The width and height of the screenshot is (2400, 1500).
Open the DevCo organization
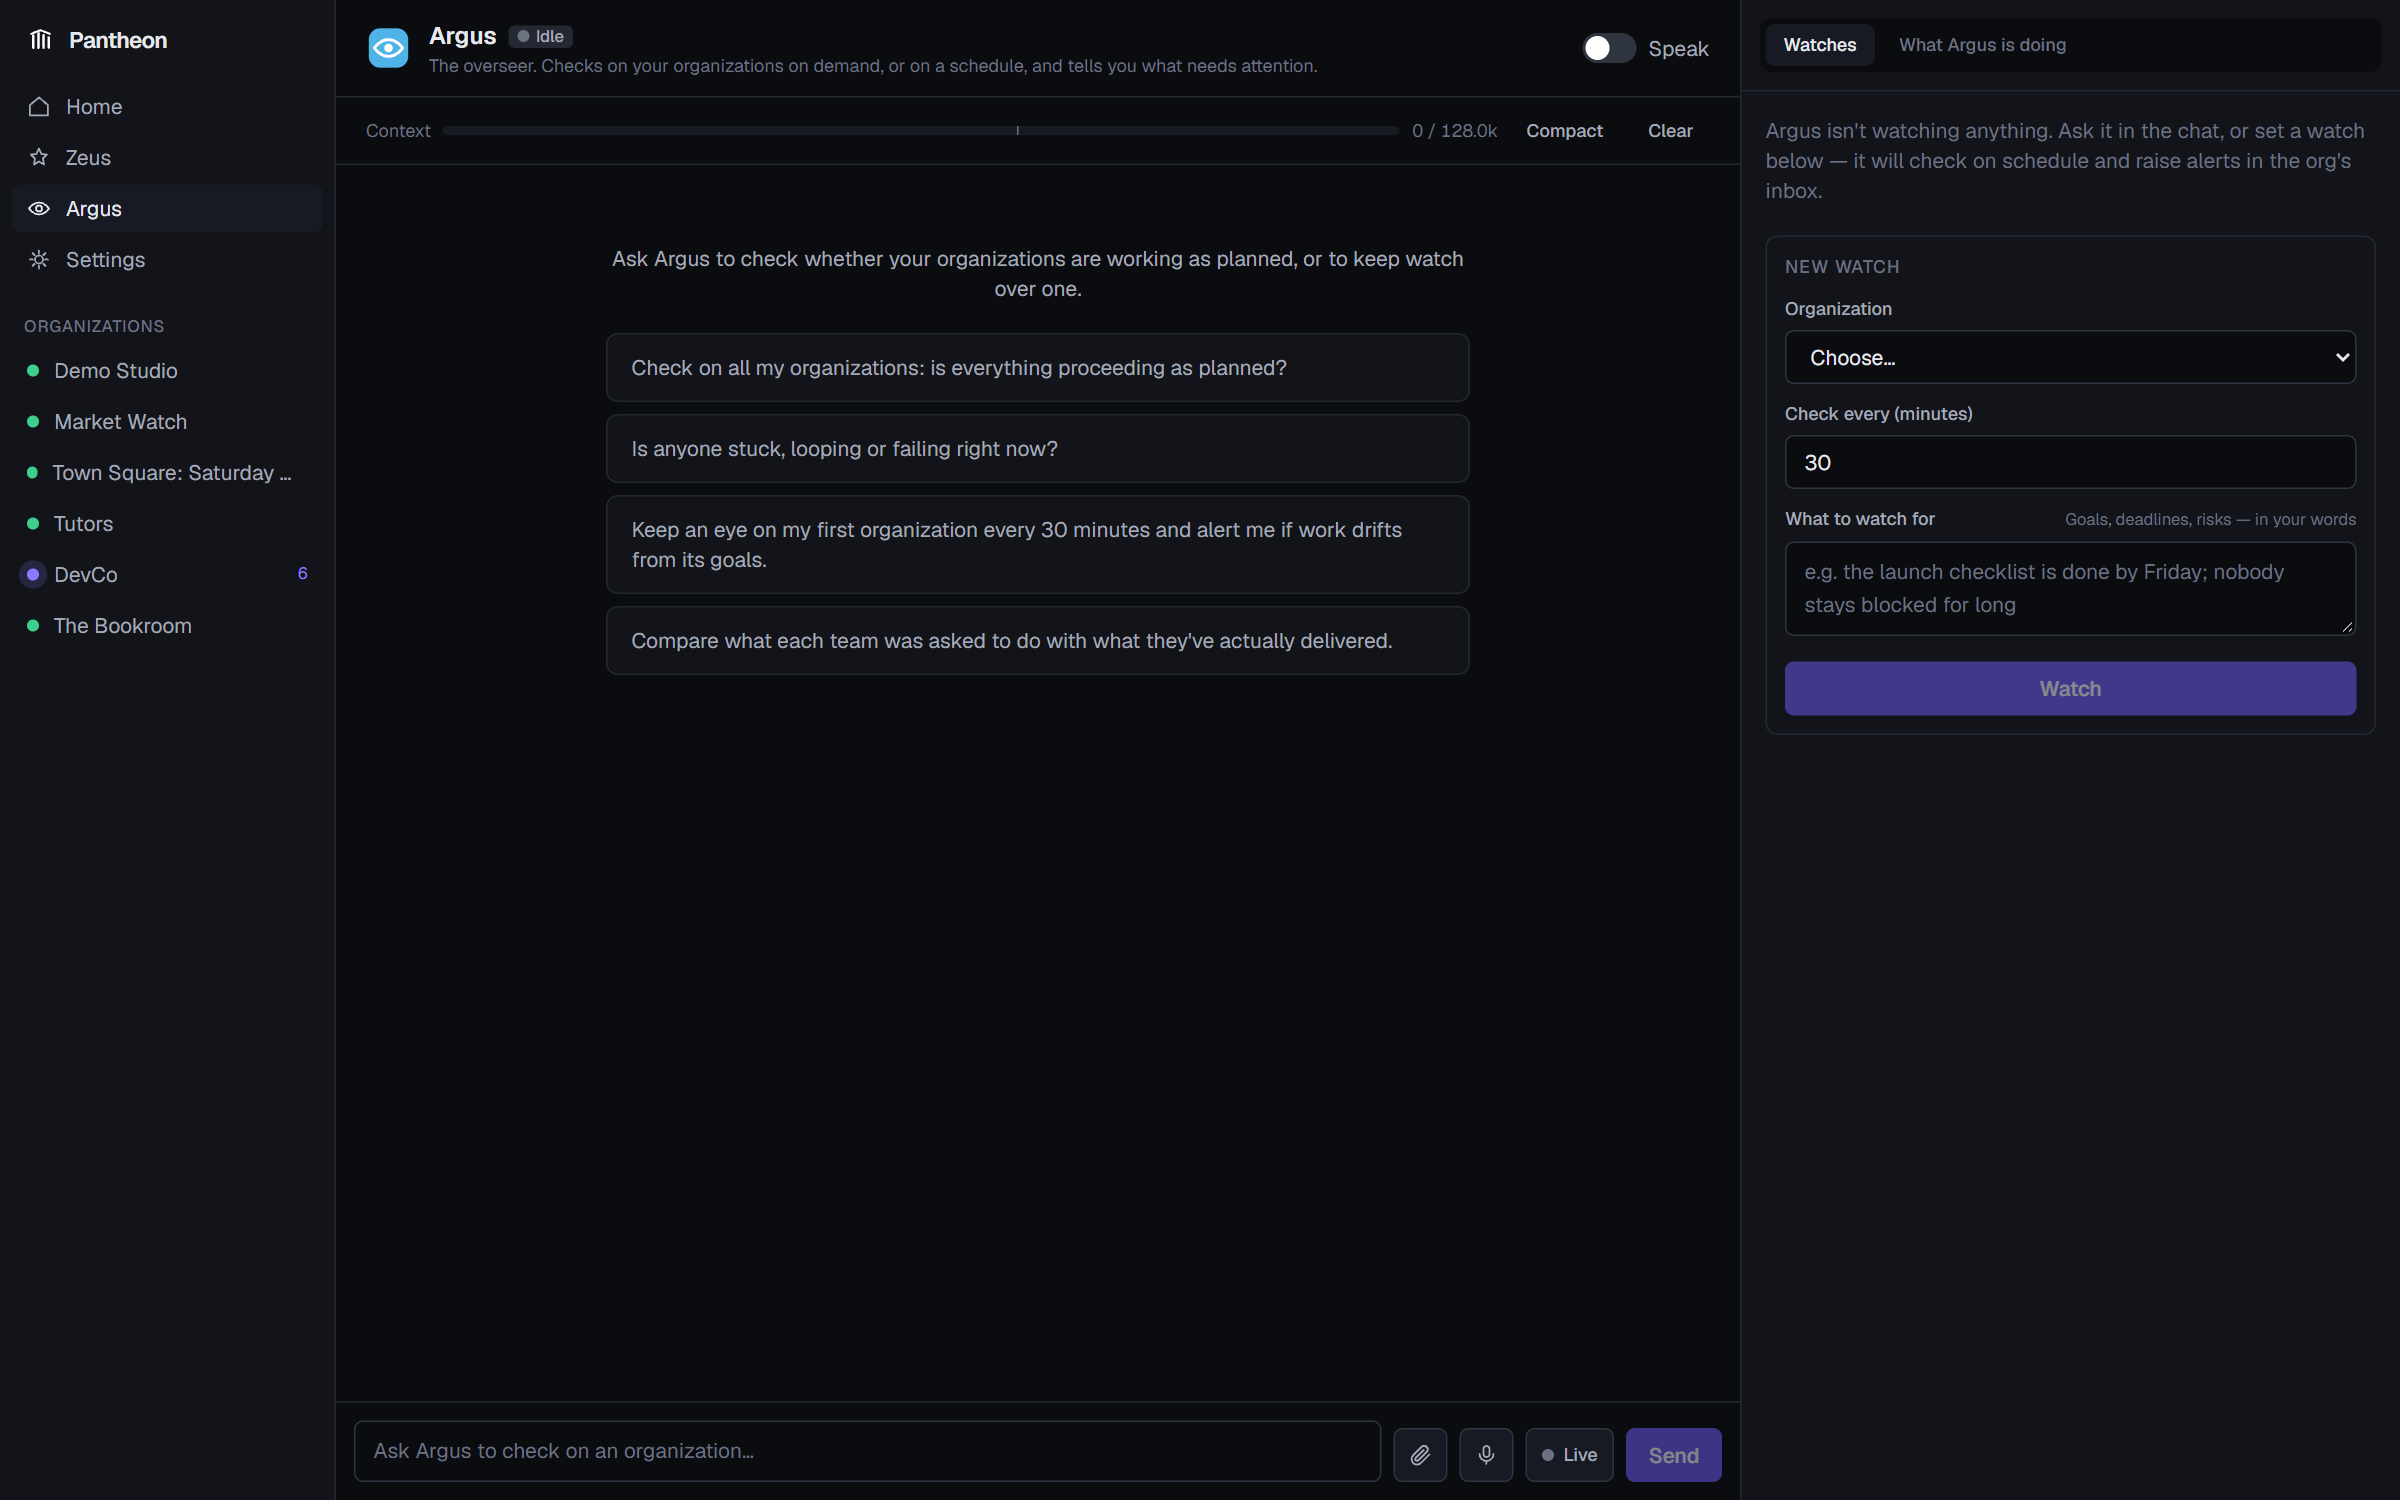(167, 575)
